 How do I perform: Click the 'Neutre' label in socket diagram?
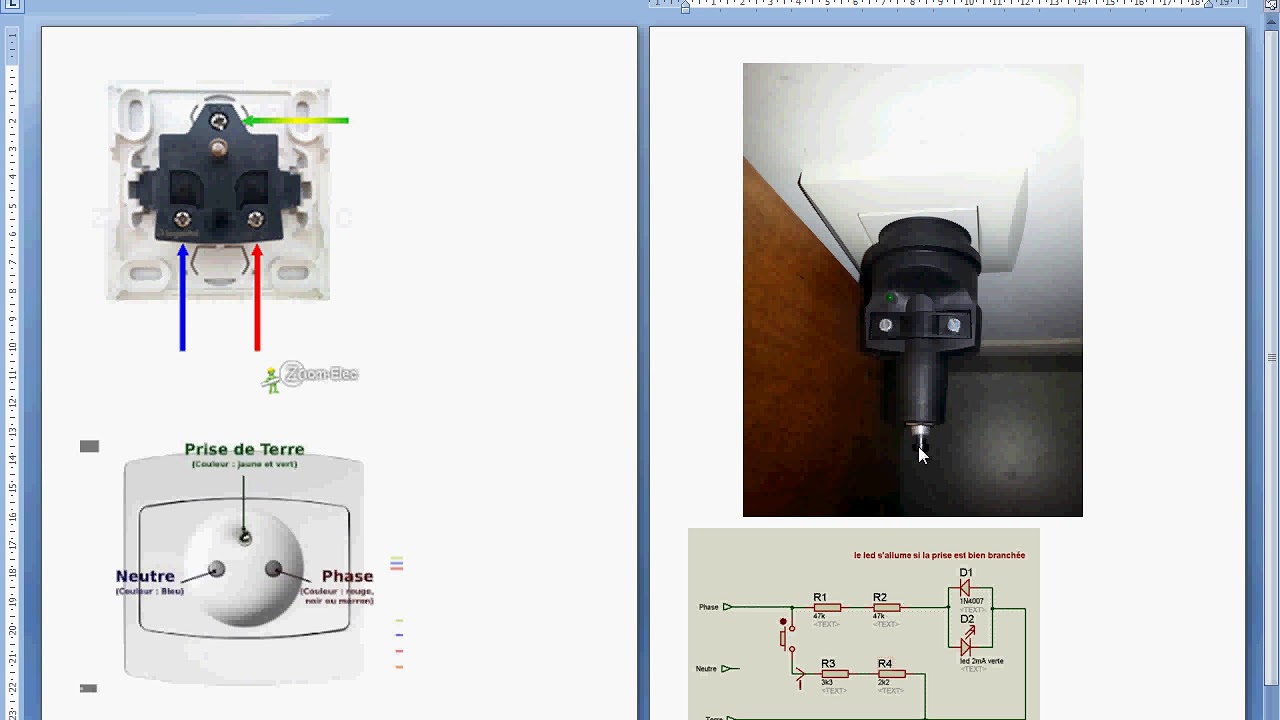tap(145, 576)
